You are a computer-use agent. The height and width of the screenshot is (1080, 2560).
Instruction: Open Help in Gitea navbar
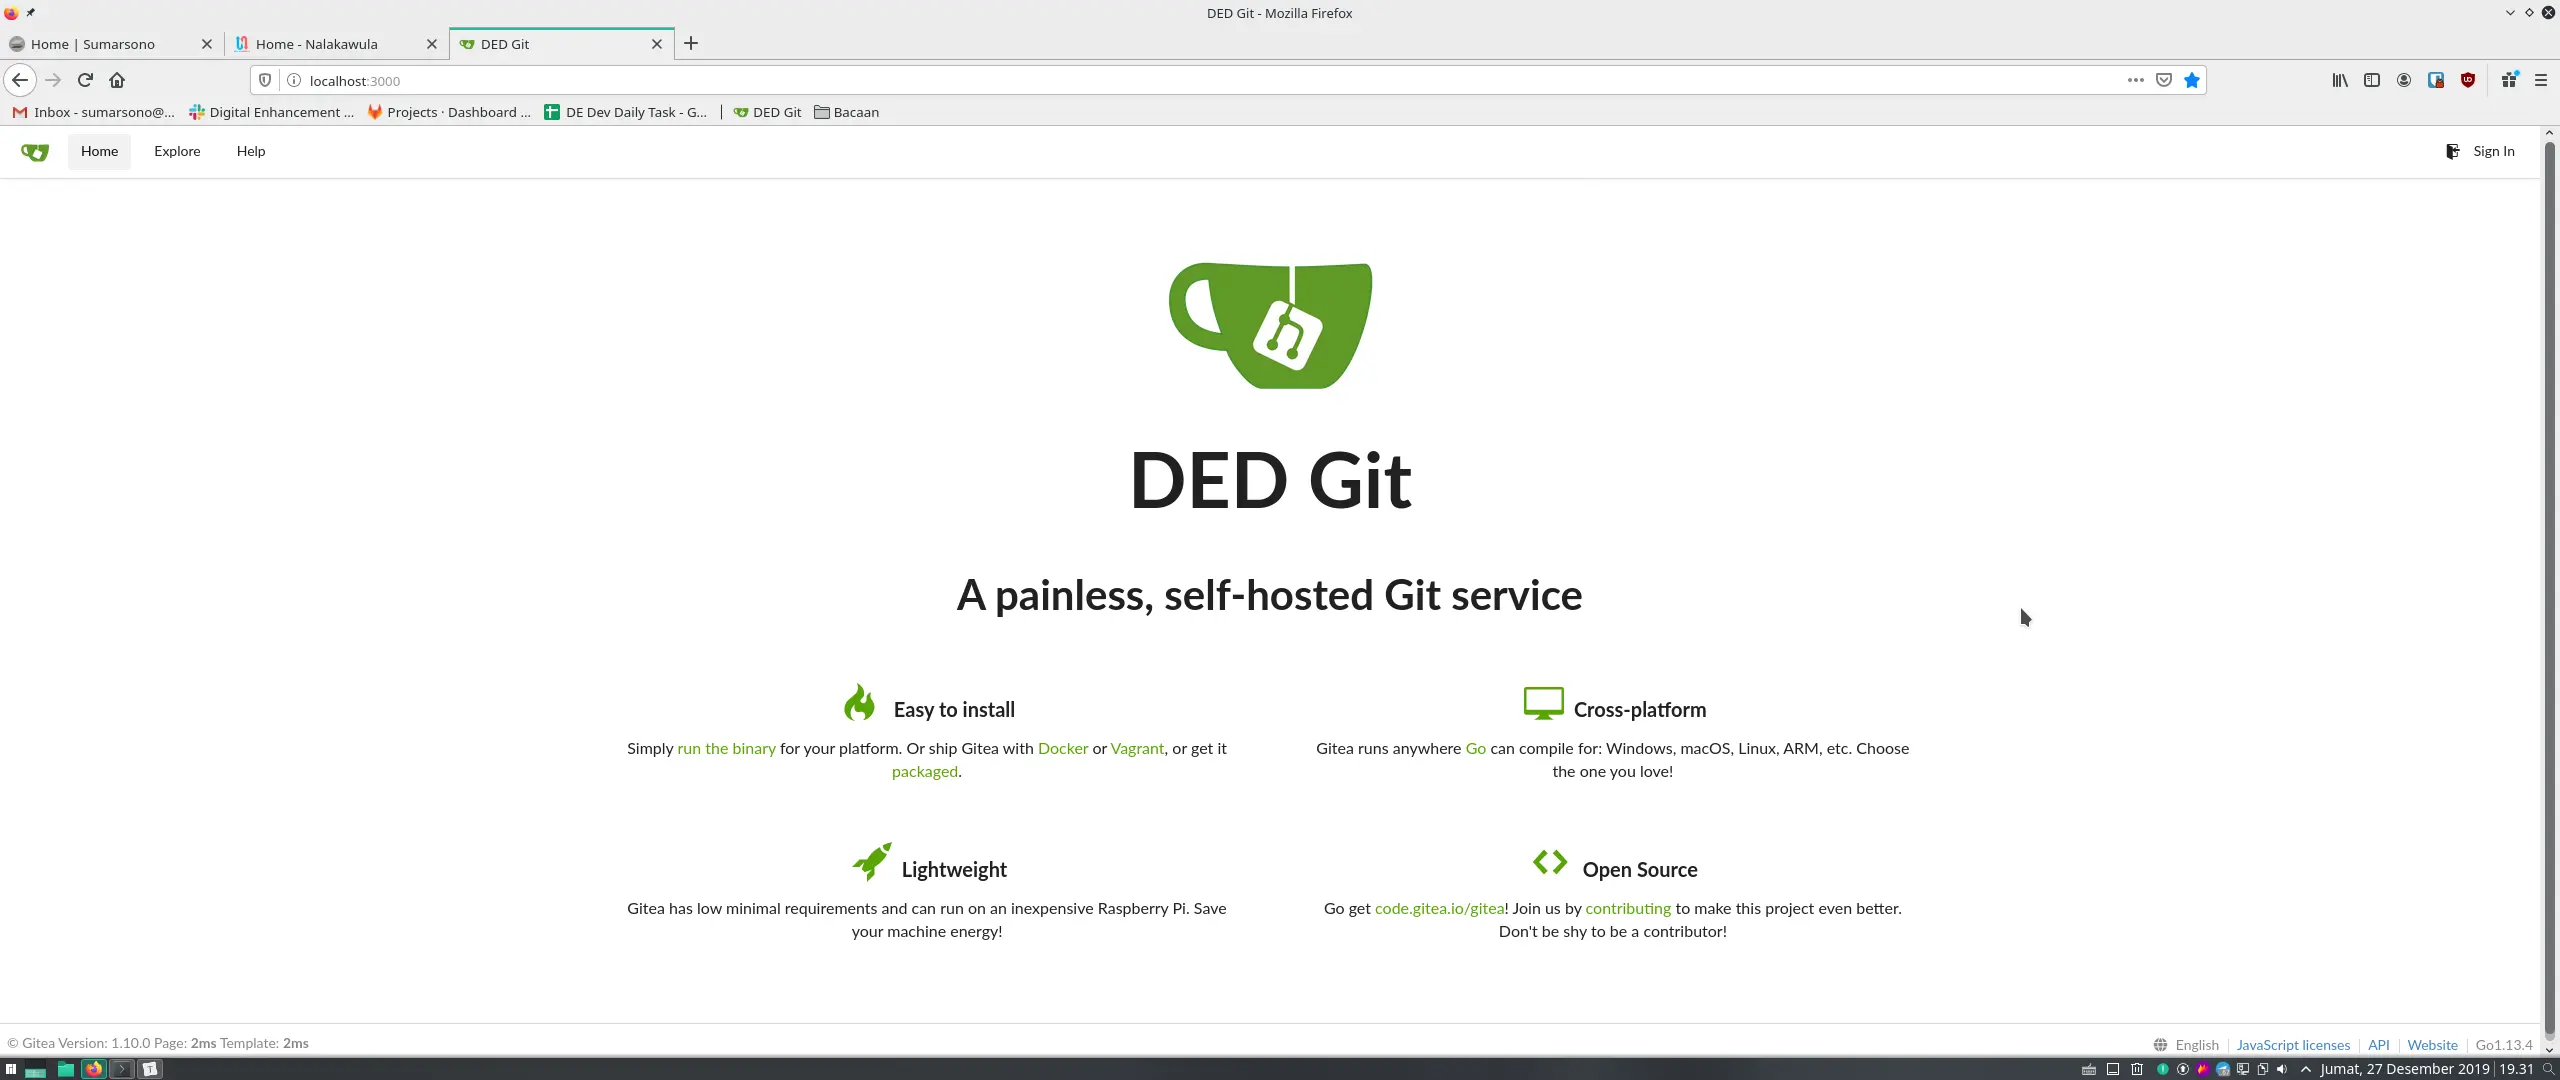(251, 152)
